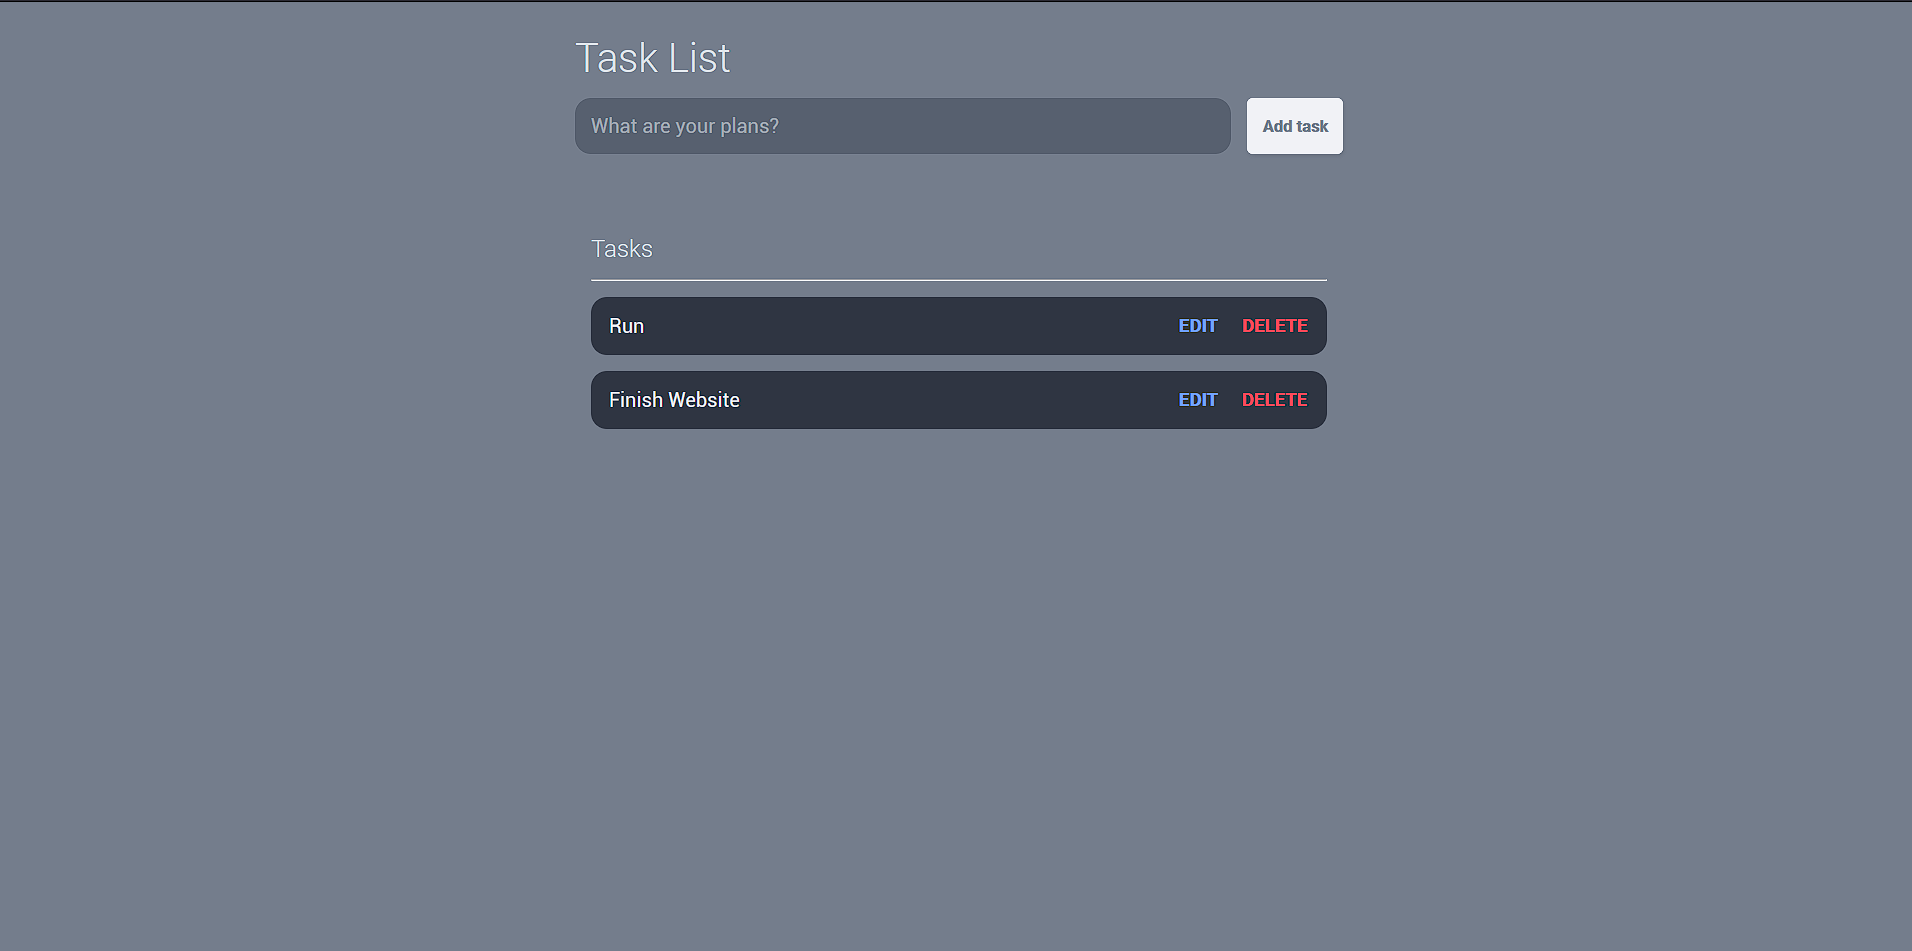This screenshot has height=951, width=1912.
Task: Click the Add task button
Action: tap(1294, 126)
